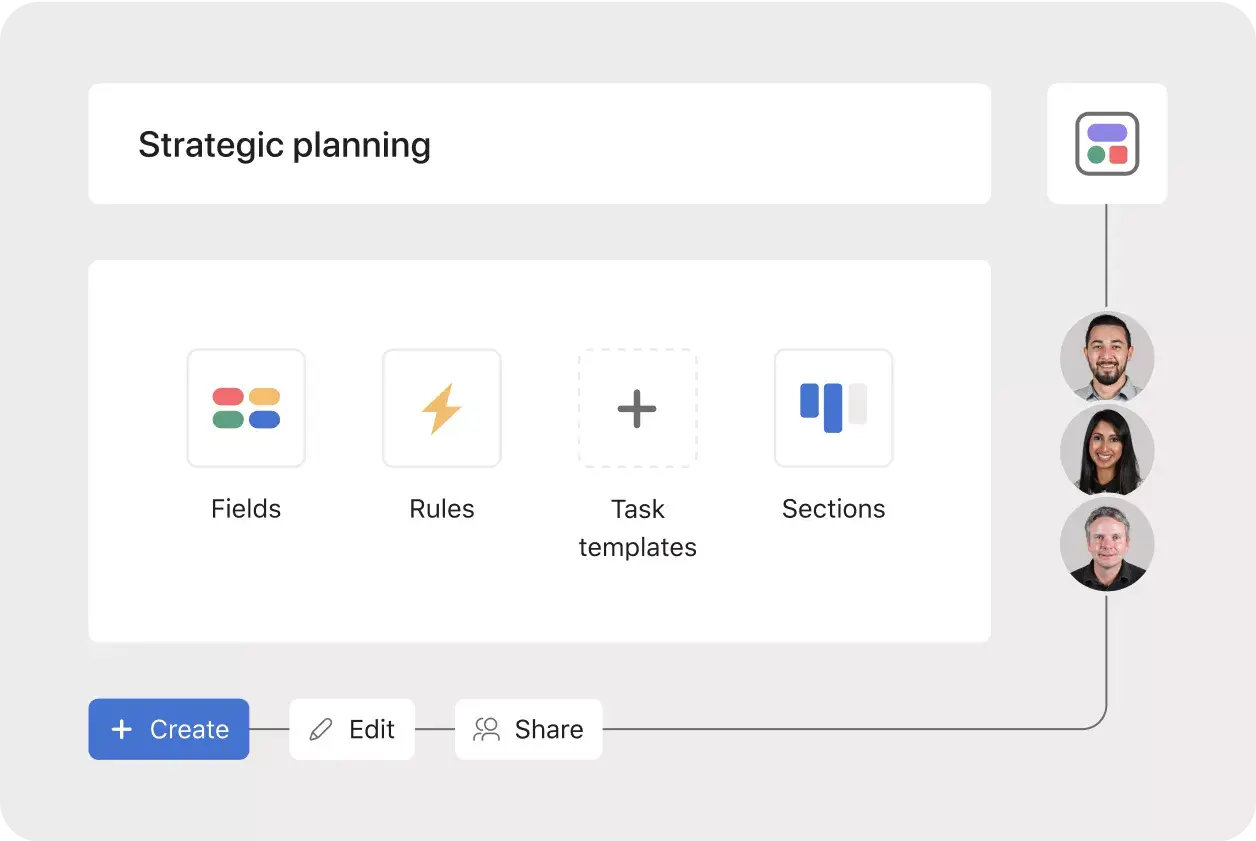The height and width of the screenshot is (841, 1256).
Task: Open the Fields customization icon
Action: pyautogui.click(x=246, y=408)
